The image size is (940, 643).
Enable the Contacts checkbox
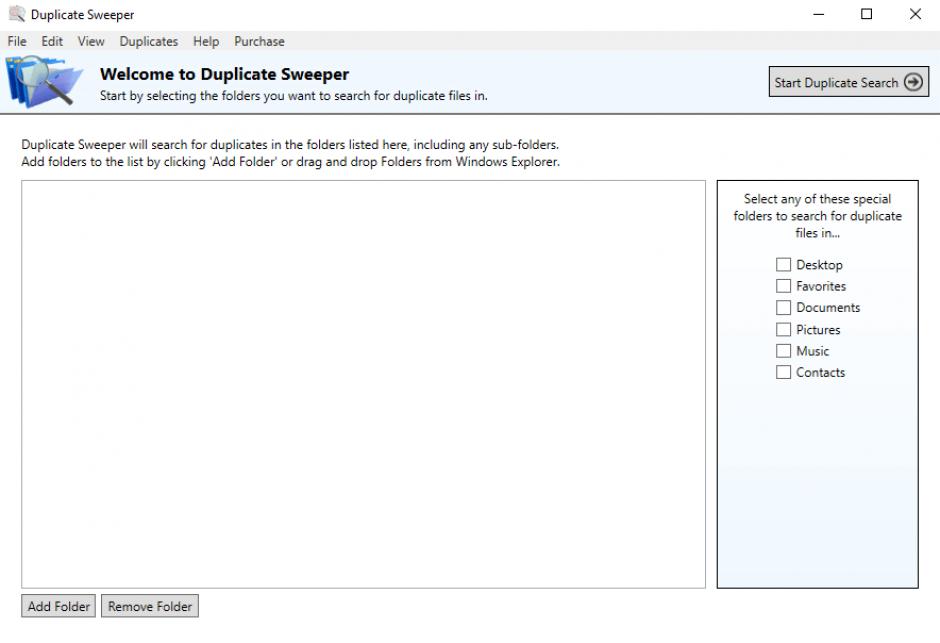(783, 372)
